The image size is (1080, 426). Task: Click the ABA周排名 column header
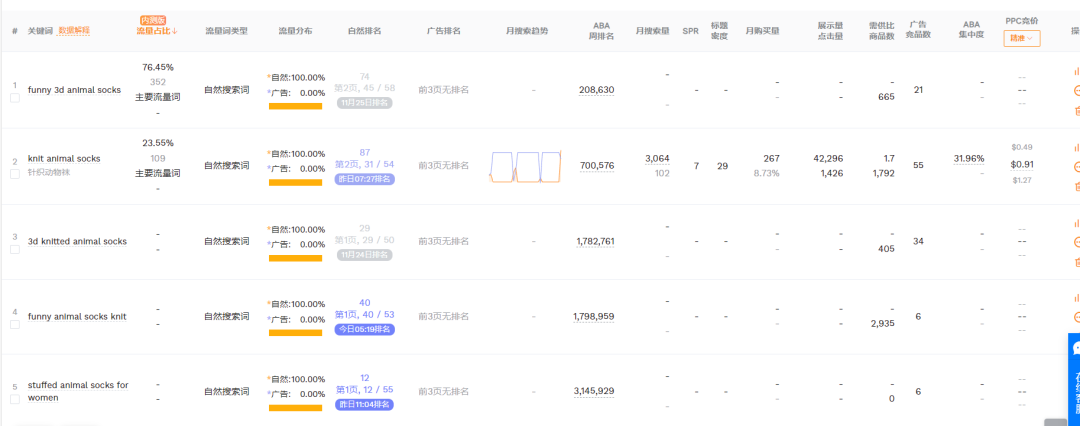click(x=600, y=31)
